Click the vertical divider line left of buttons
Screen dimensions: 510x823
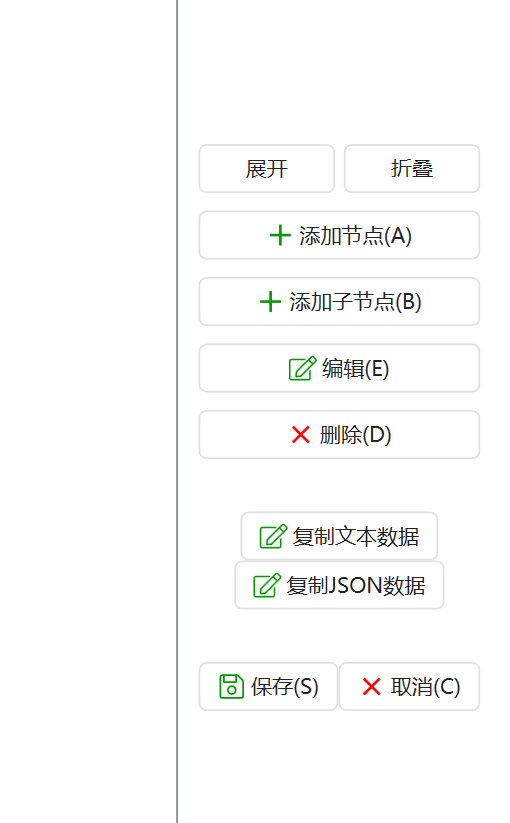pyautogui.click(x=177, y=412)
